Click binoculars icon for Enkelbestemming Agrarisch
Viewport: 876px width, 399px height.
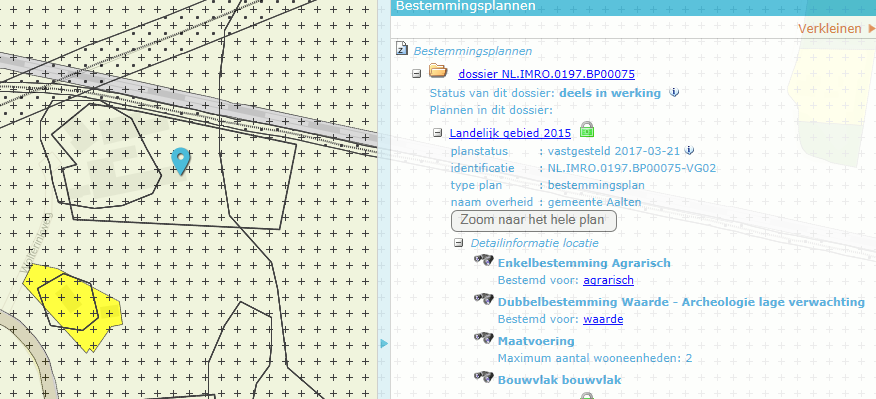484,259
